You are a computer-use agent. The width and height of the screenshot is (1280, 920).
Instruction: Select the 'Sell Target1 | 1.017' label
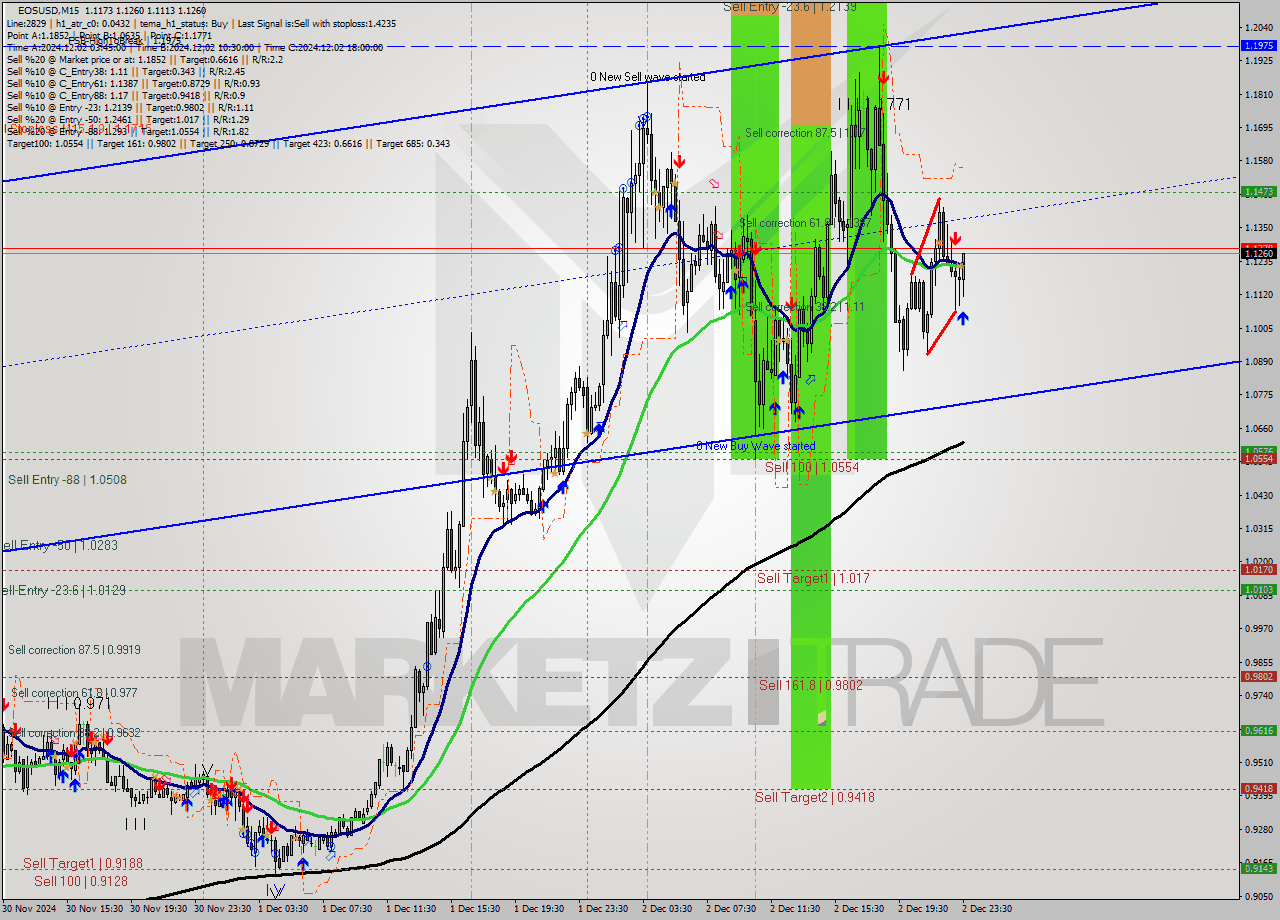[x=813, y=578]
